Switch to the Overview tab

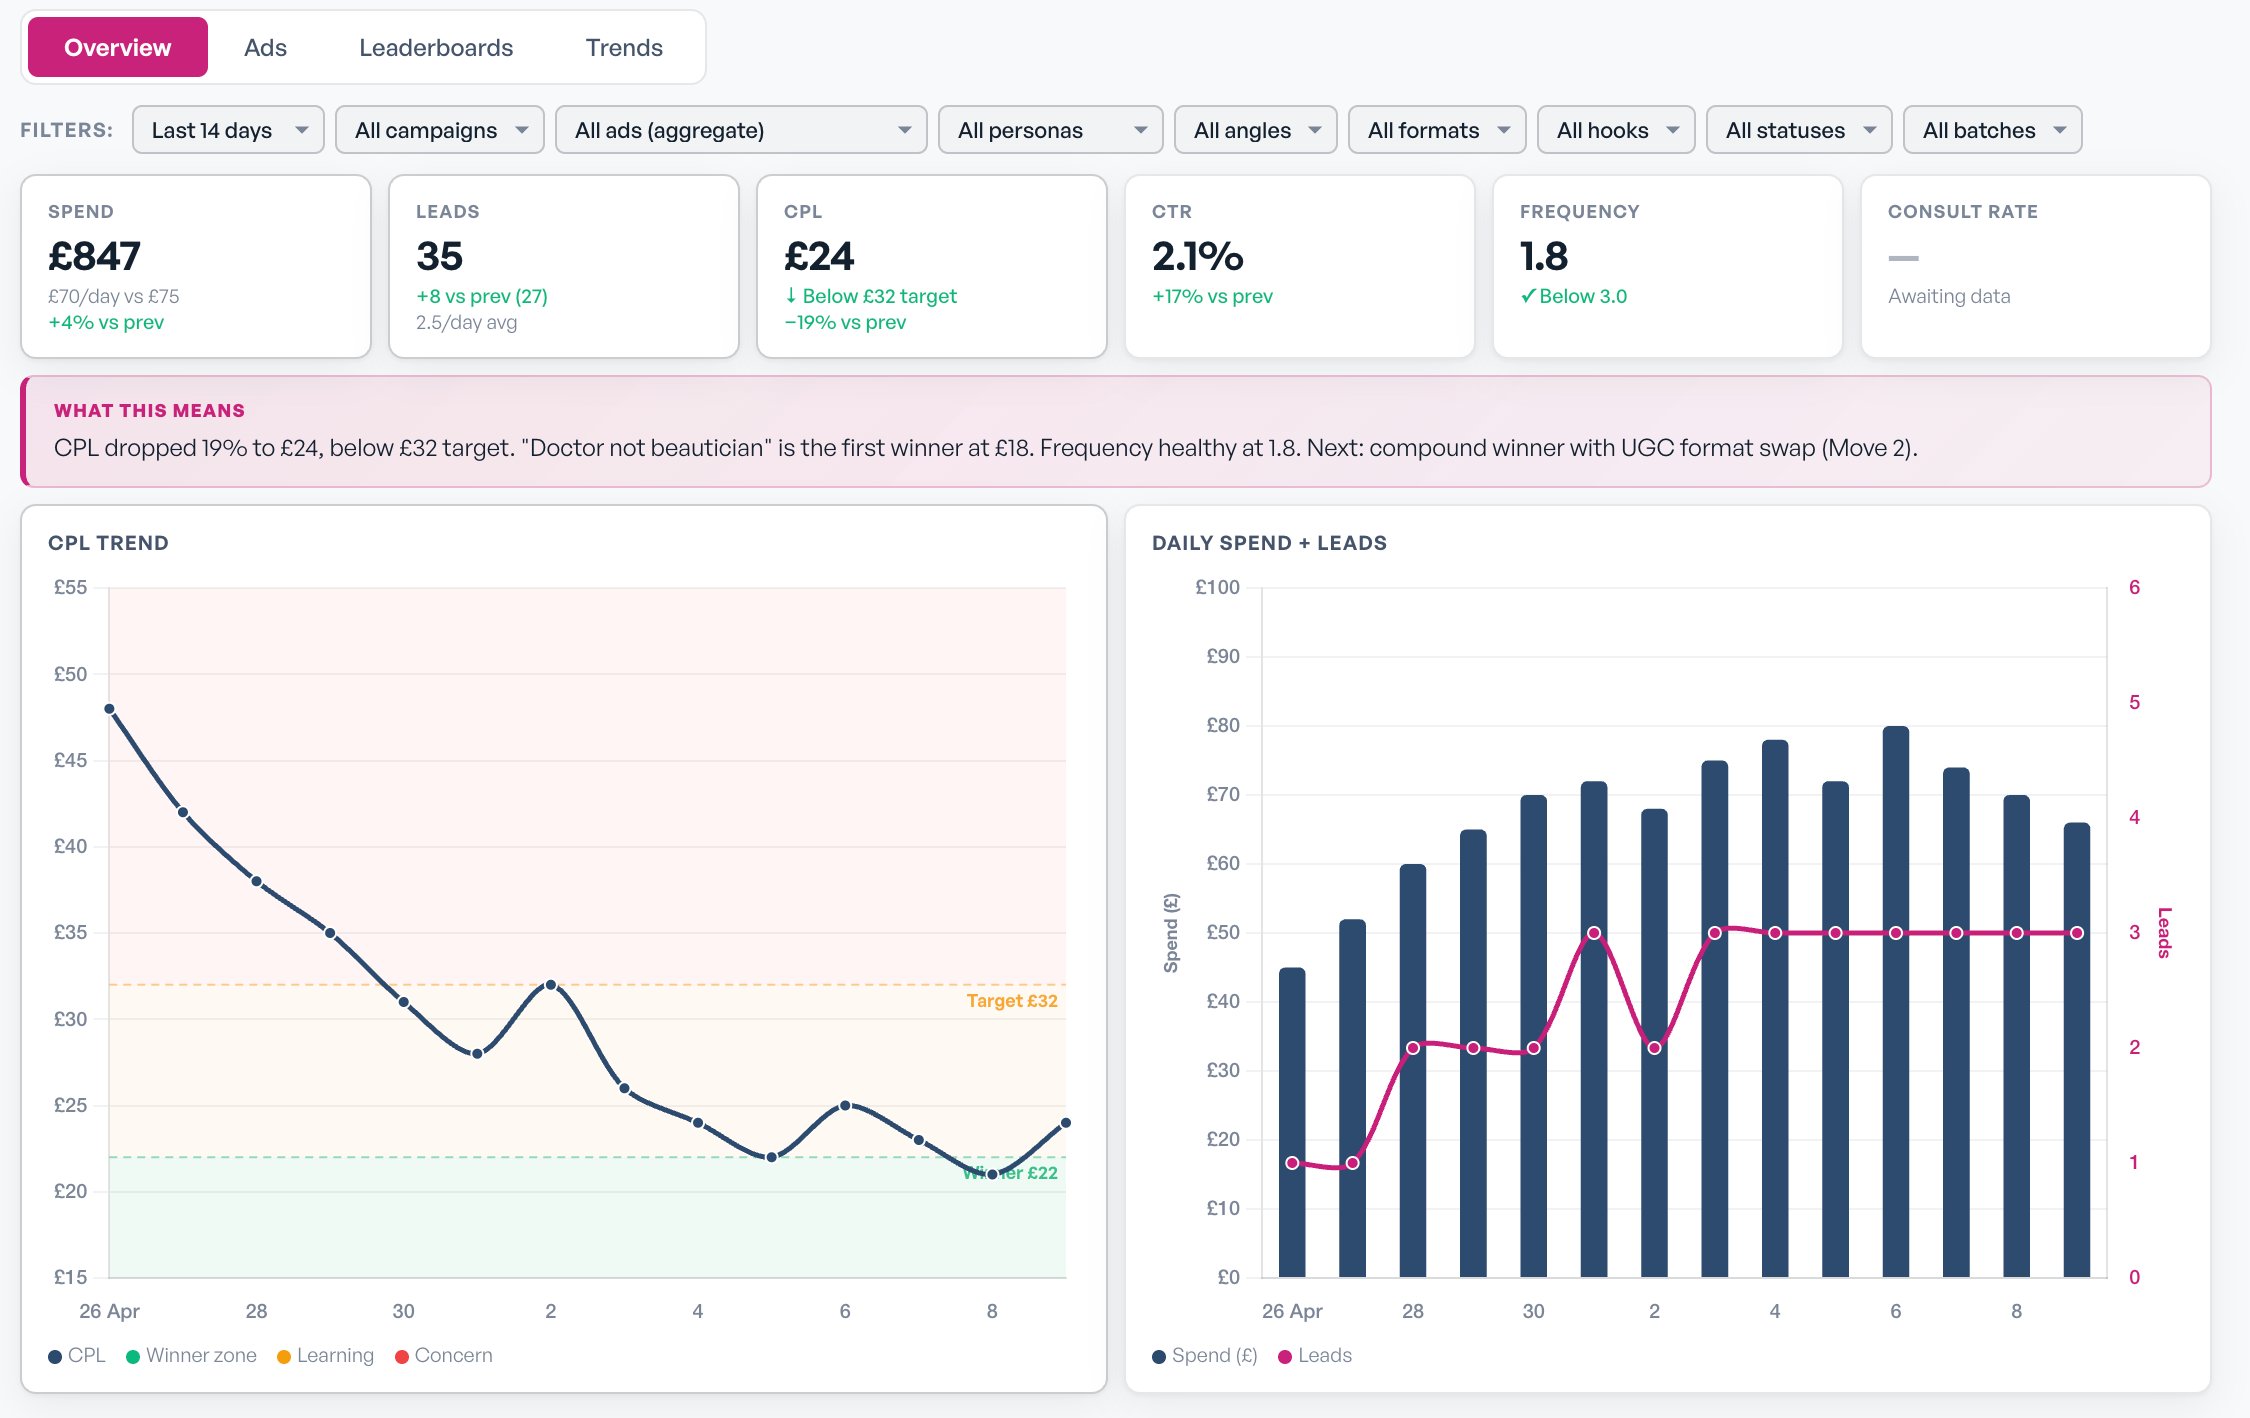[x=117, y=47]
